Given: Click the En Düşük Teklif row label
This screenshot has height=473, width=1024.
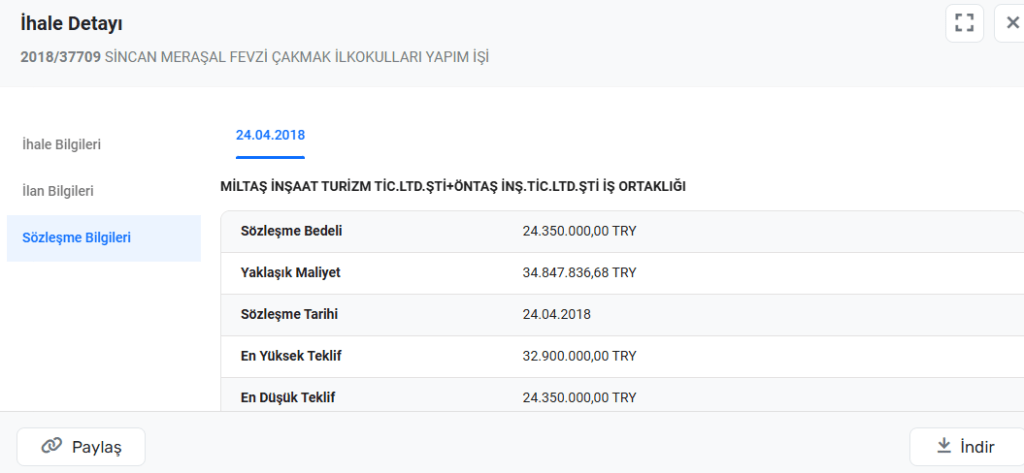Looking at the screenshot, I should [x=288, y=397].
